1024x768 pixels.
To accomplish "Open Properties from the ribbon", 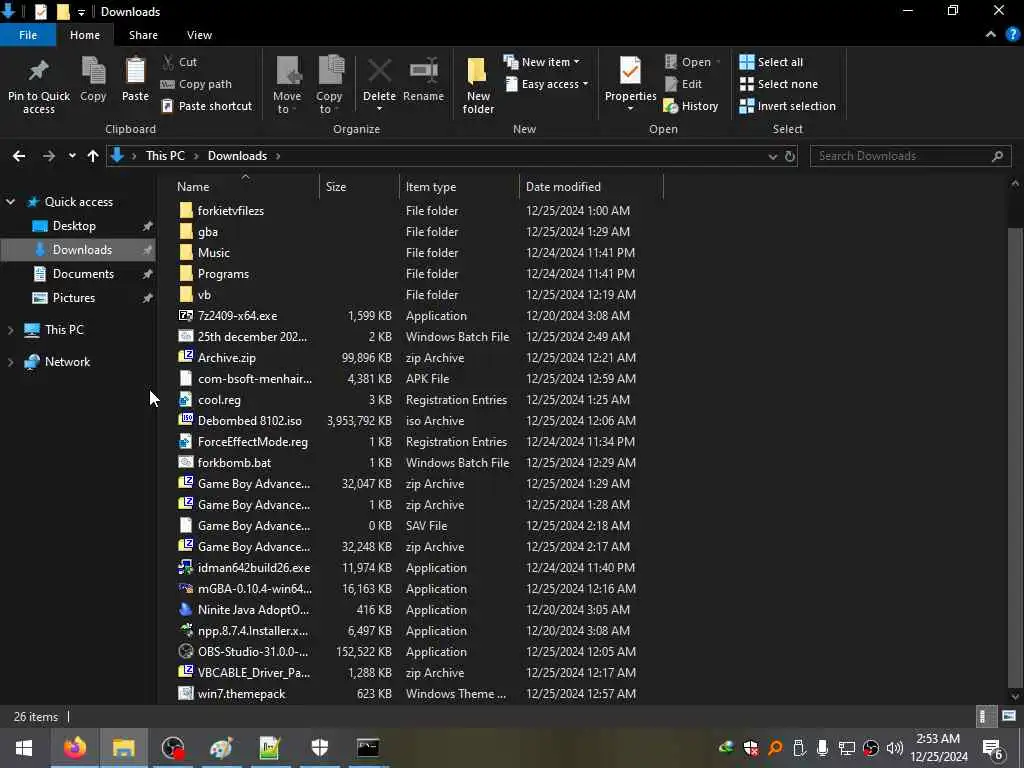I will point(630,85).
